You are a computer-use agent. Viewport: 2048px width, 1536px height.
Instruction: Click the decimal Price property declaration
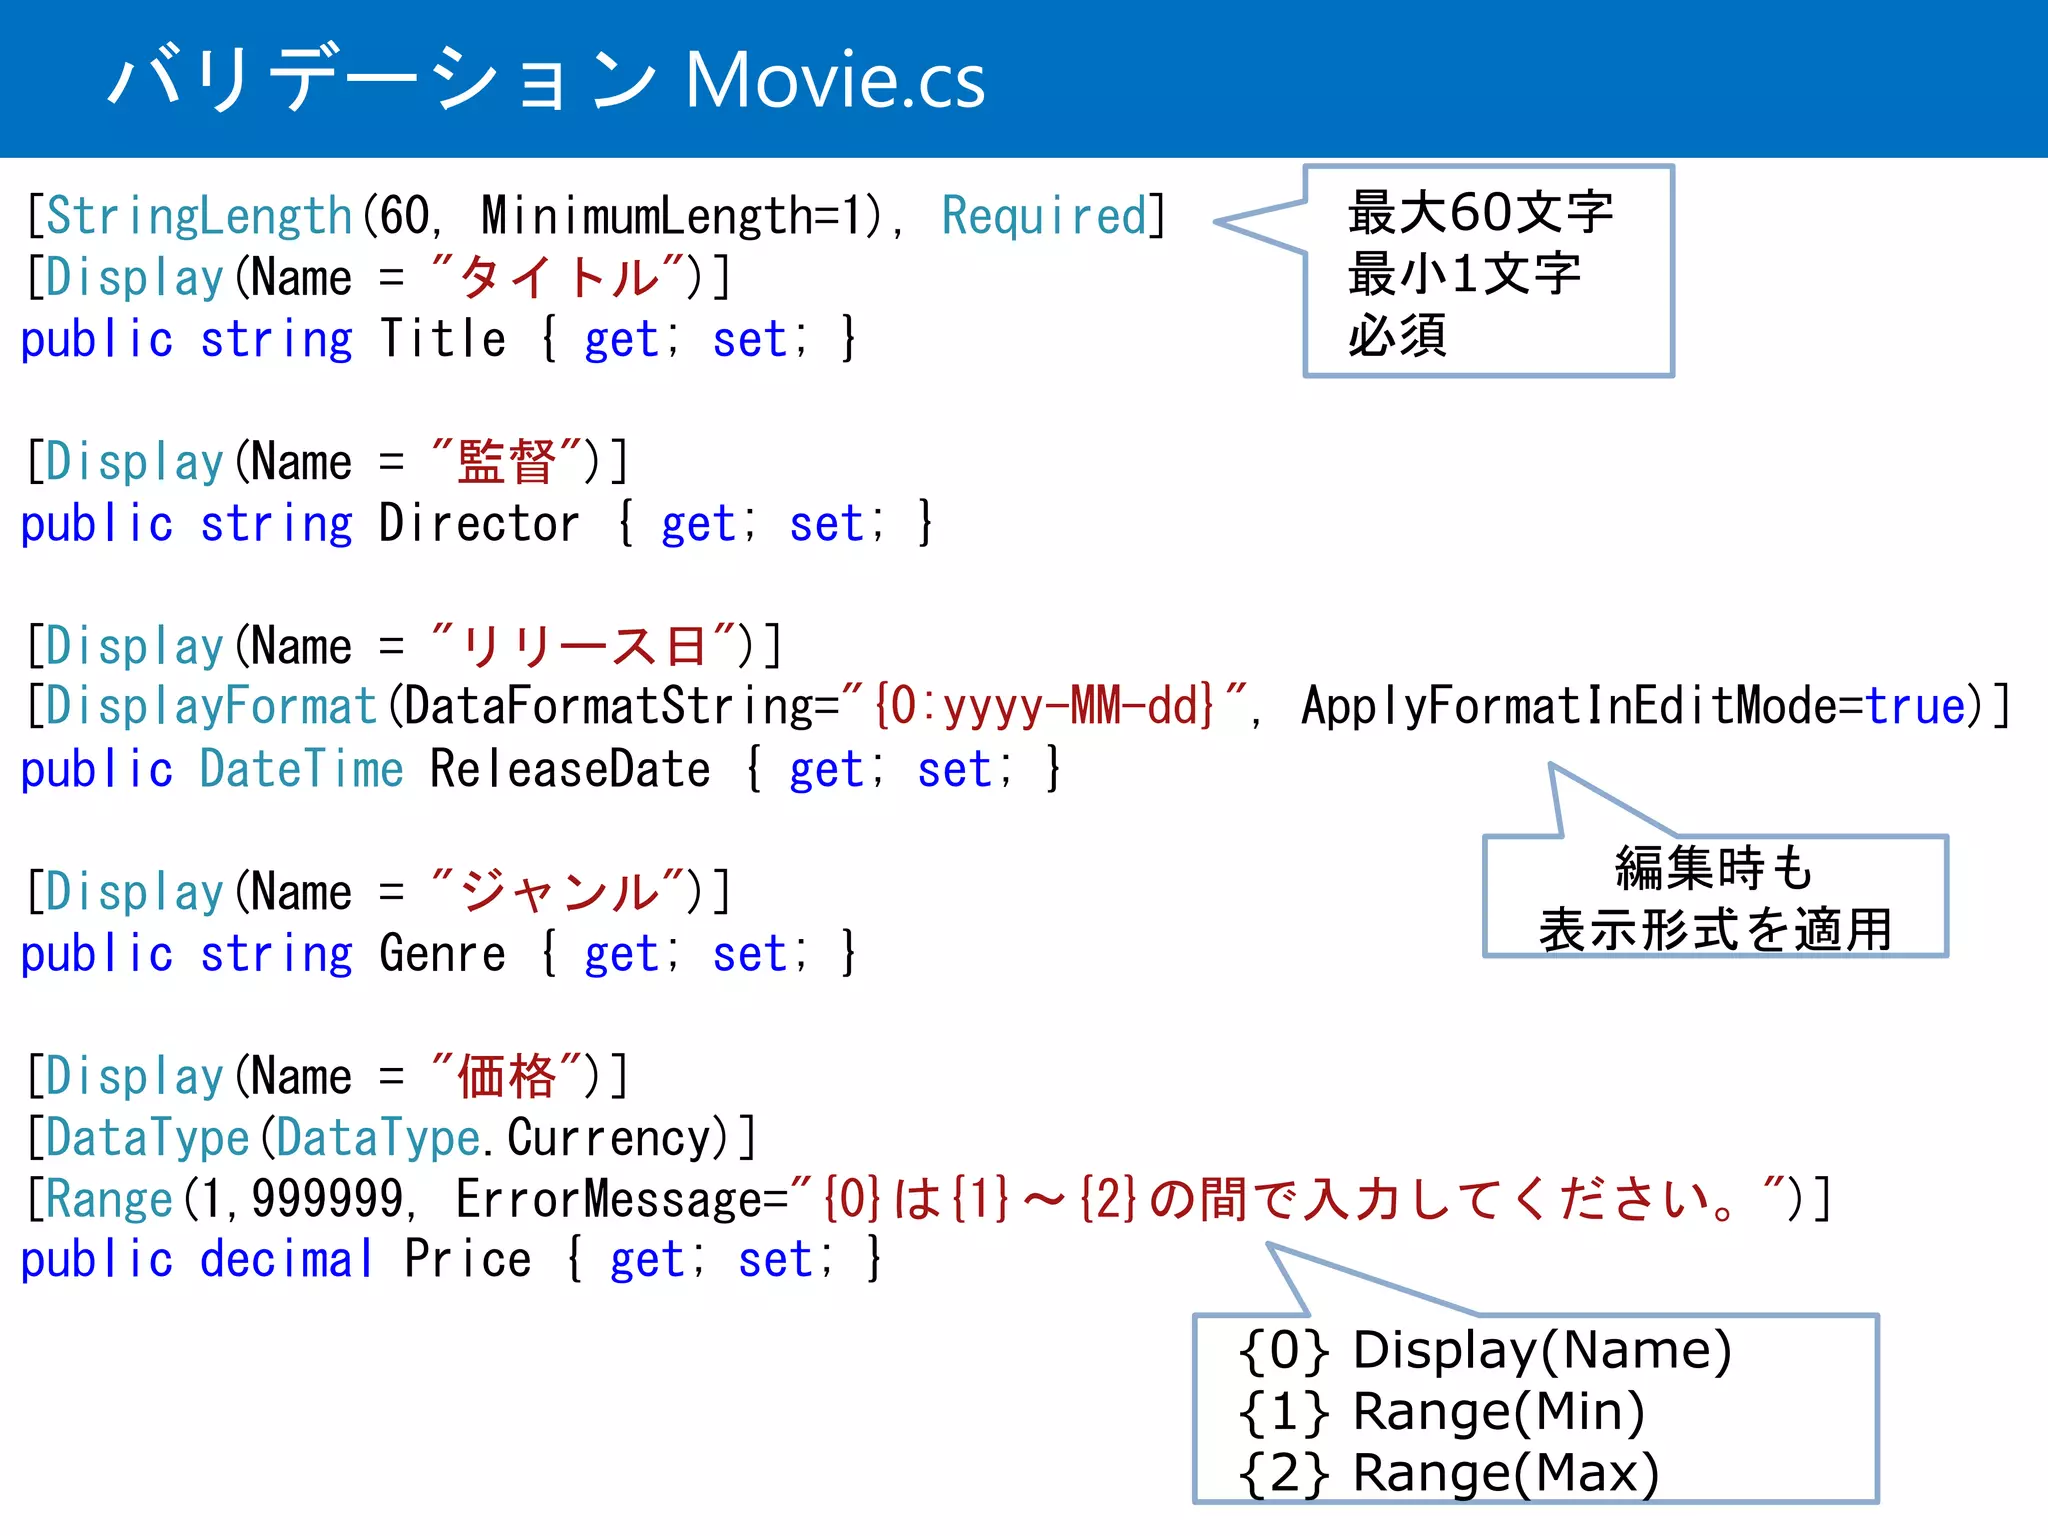tap(452, 1260)
